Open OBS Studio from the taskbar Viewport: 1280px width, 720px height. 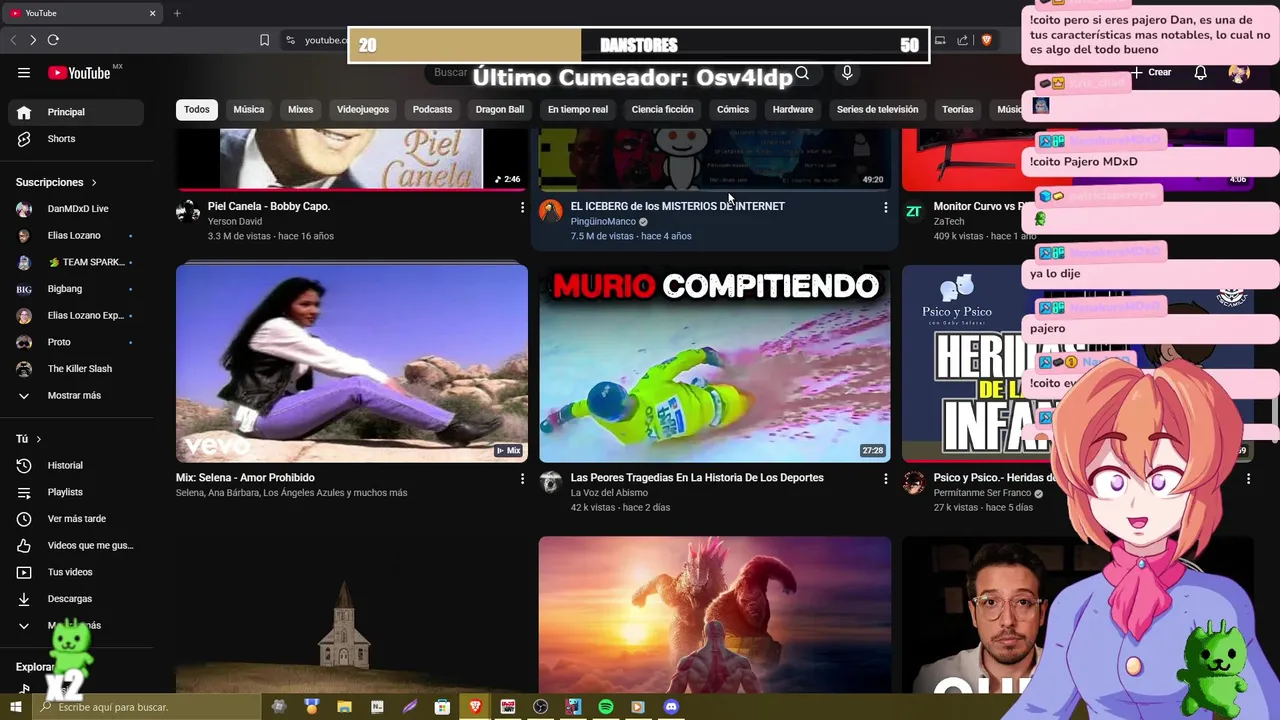click(541, 707)
